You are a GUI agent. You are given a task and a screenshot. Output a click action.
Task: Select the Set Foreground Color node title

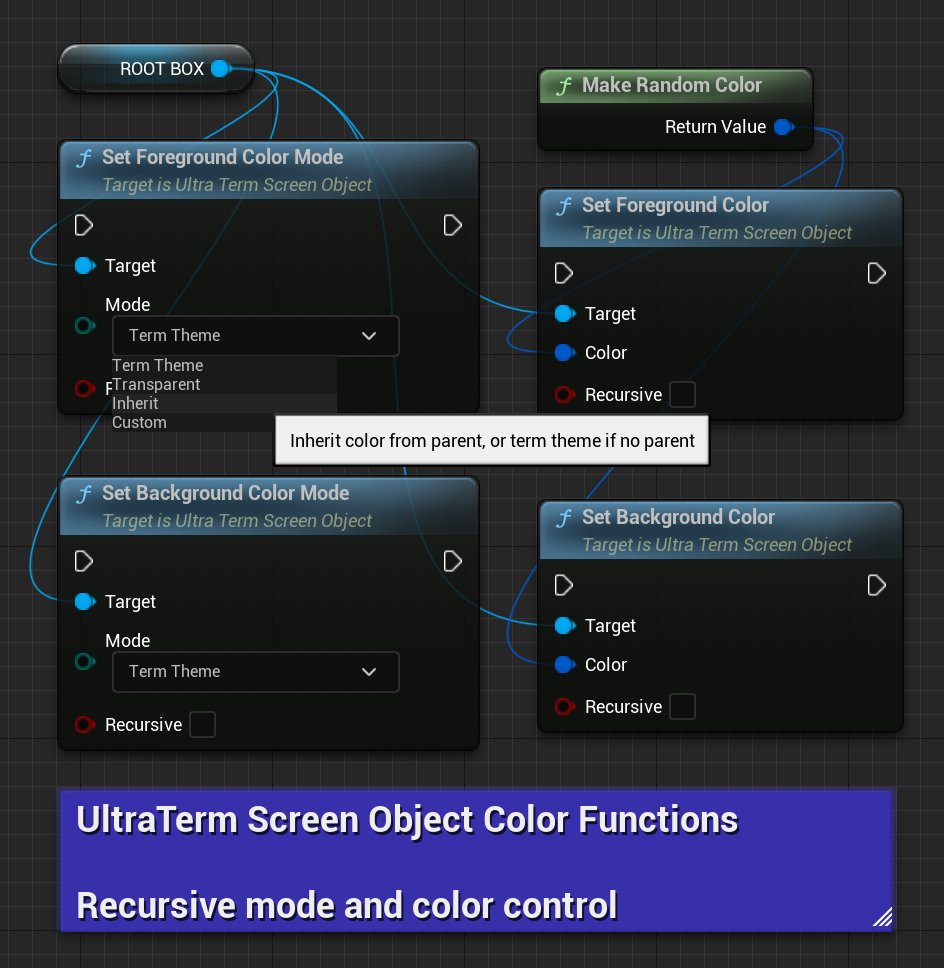coord(675,205)
